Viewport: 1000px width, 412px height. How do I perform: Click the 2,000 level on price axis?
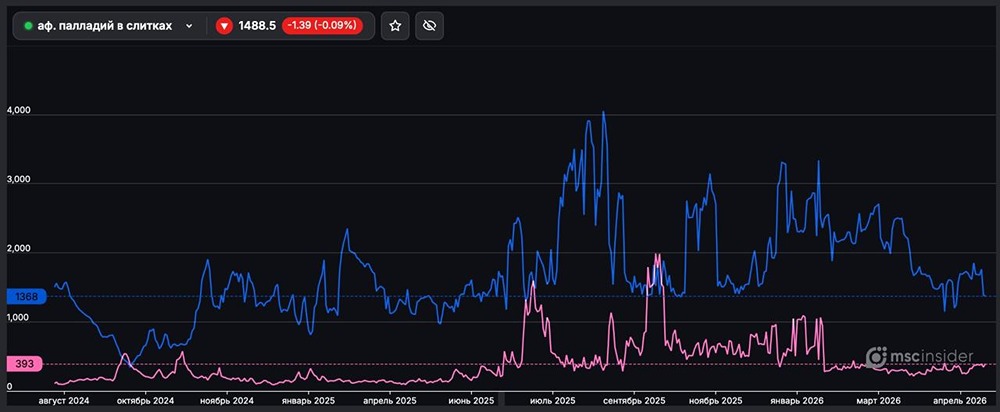tap(20, 249)
